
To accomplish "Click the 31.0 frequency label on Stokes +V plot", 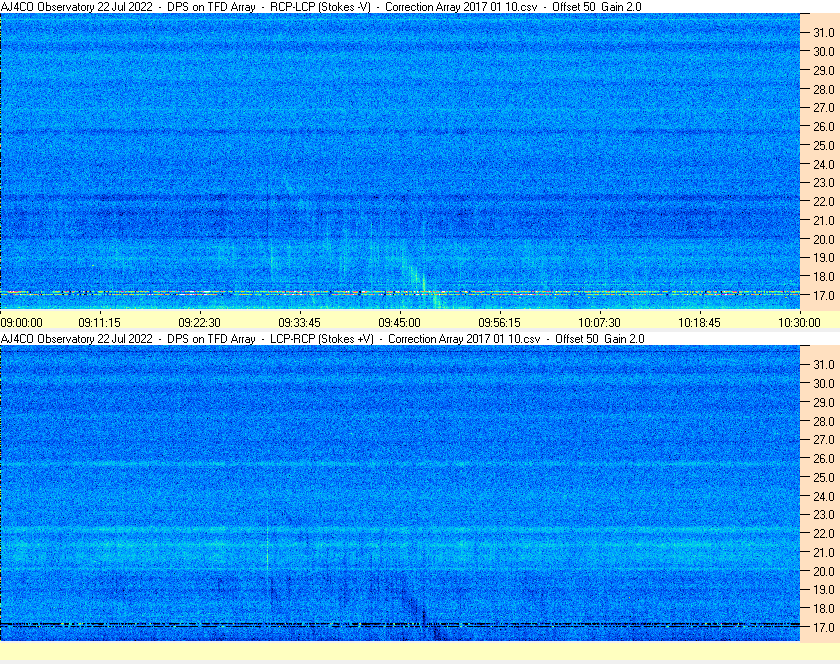I will pos(824,364).
